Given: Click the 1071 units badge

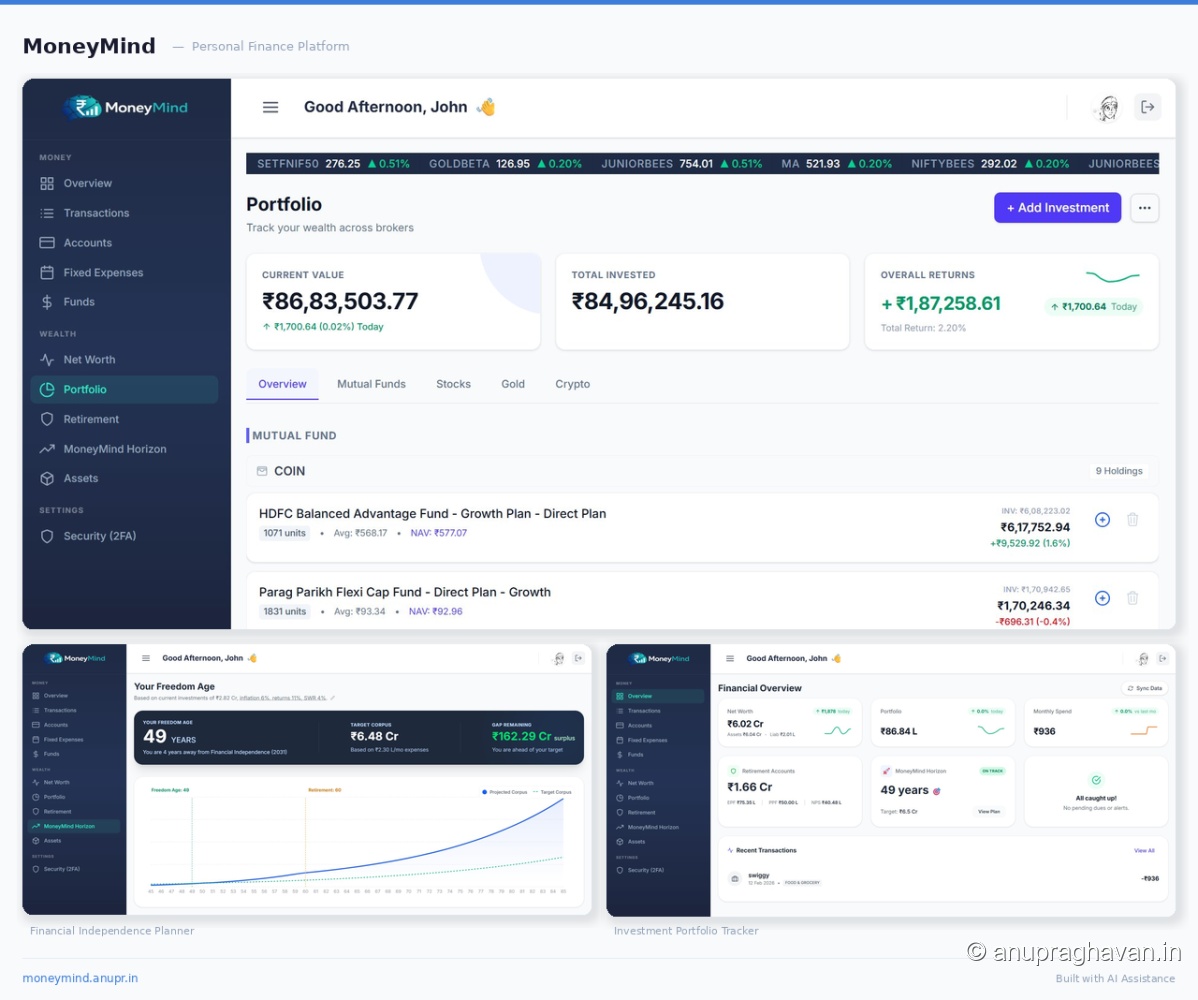Looking at the screenshot, I should pyautogui.click(x=284, y=533).
